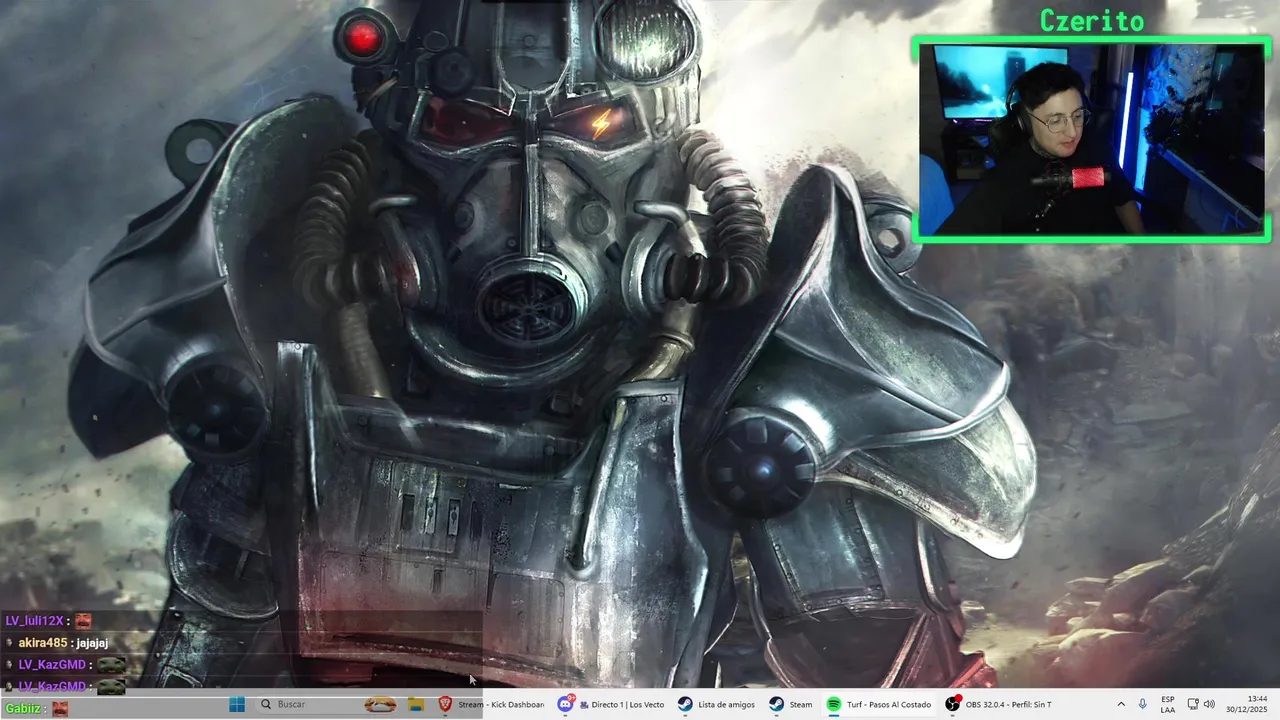
Task: Click the sandwich search highlight icon
Action: click(x=380, y=704)
